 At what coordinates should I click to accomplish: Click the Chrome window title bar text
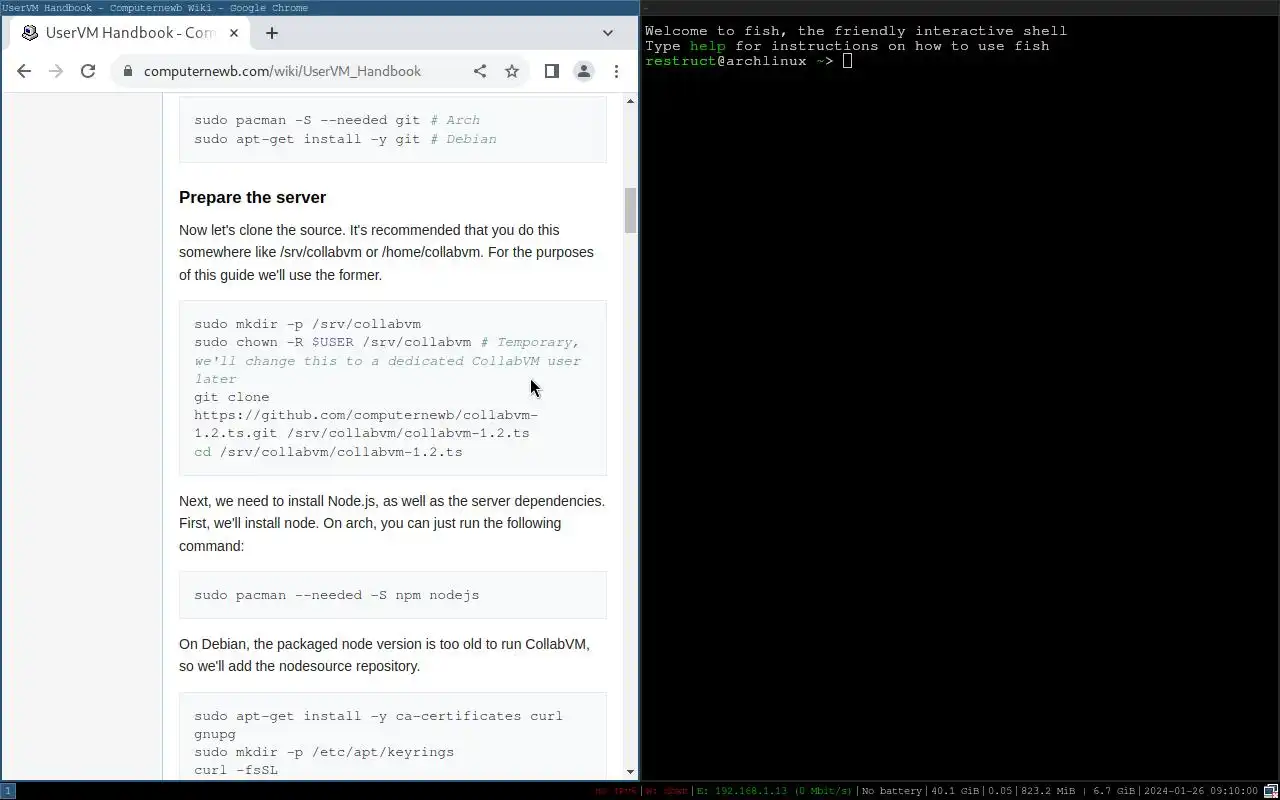pyautogui.click(x=155, y=8)
